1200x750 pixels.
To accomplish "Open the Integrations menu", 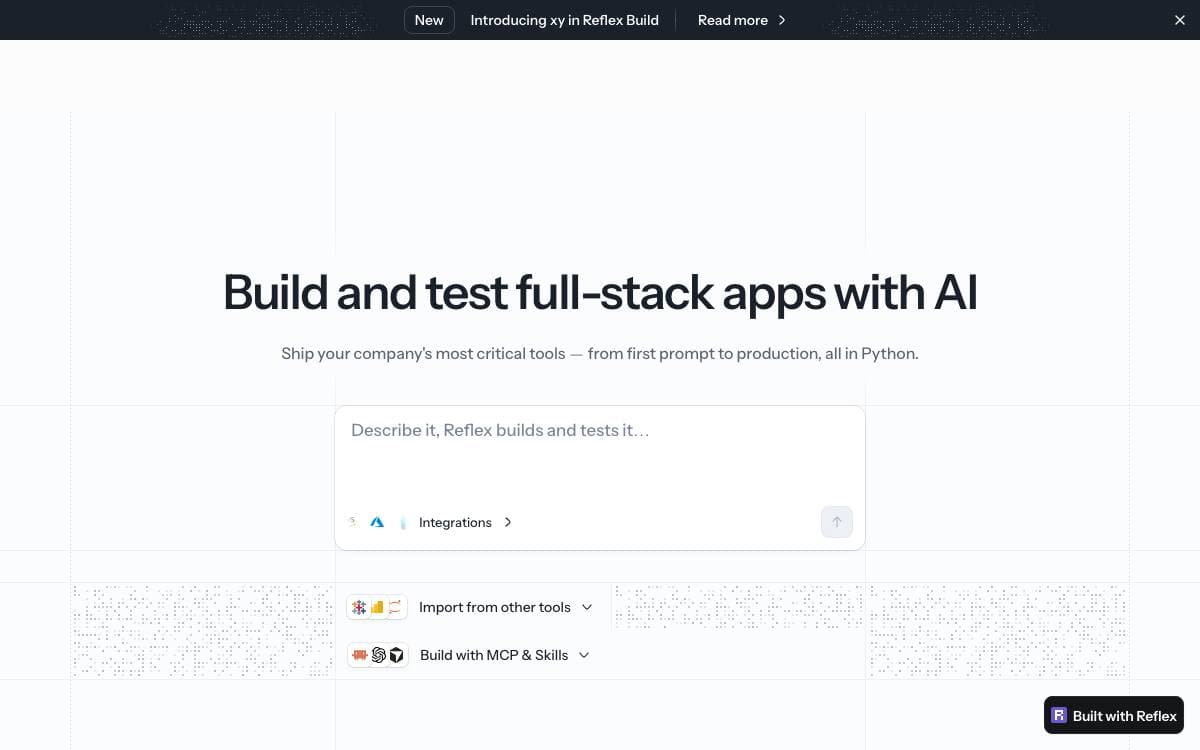I will [x=465, y=522].
